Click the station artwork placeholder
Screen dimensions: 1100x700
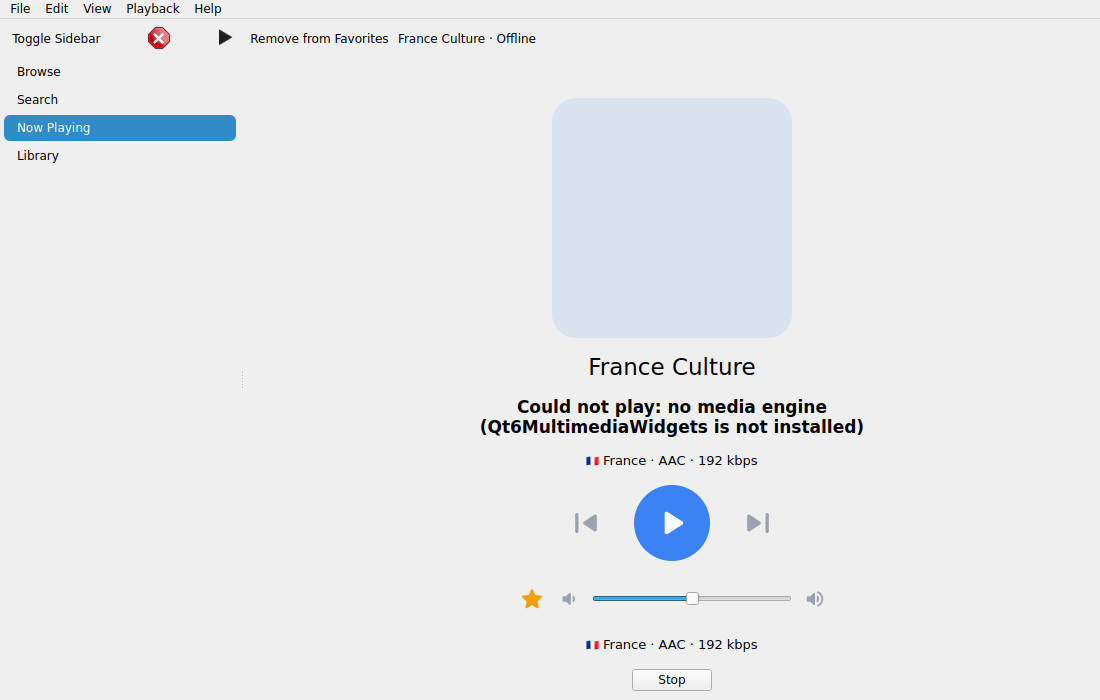[671, 218]
